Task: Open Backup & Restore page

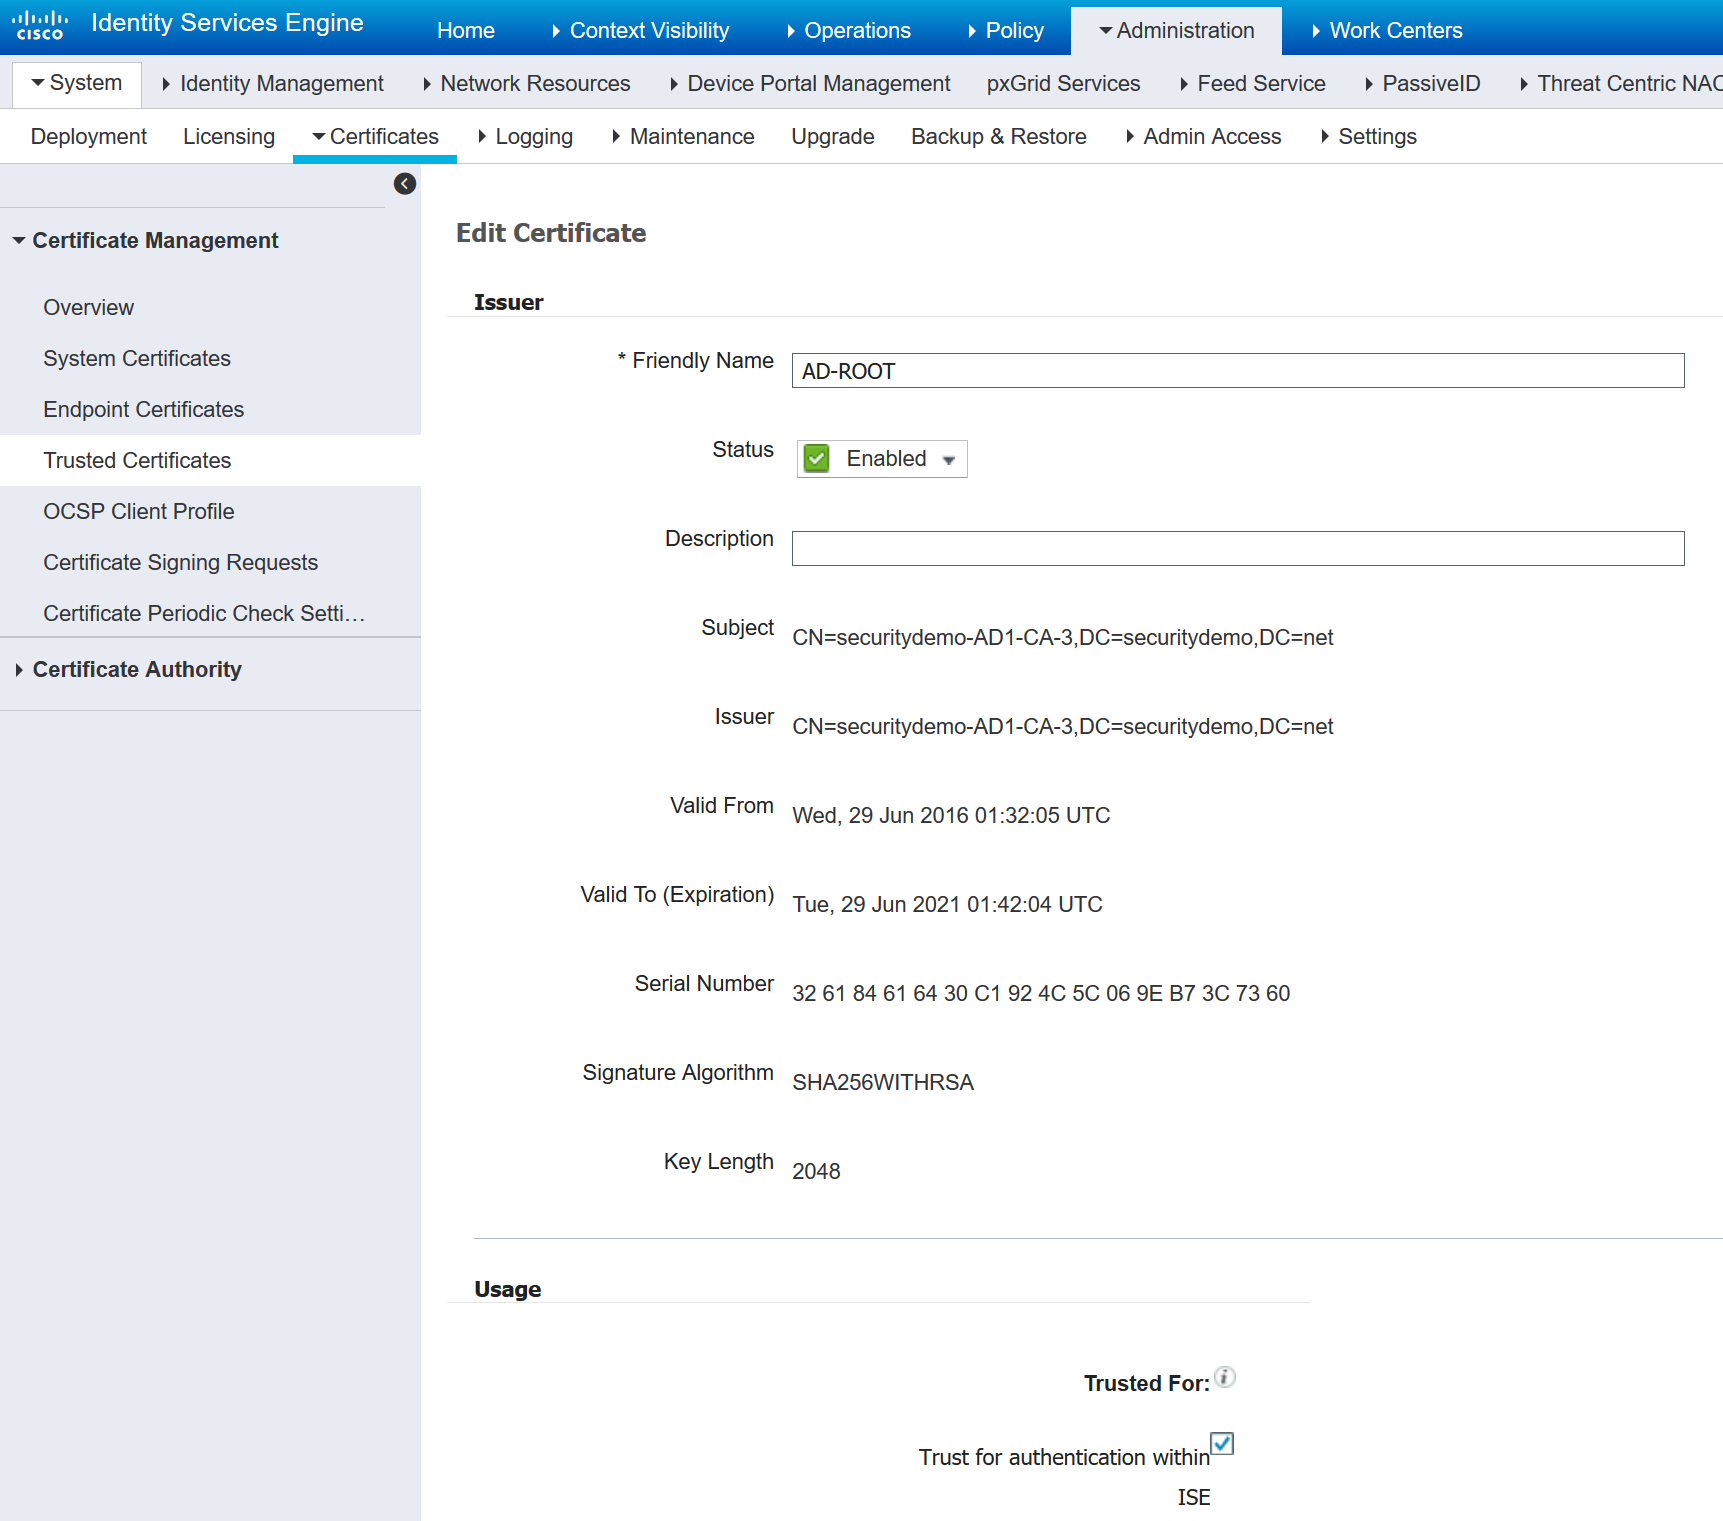Action: coord(999,137)
